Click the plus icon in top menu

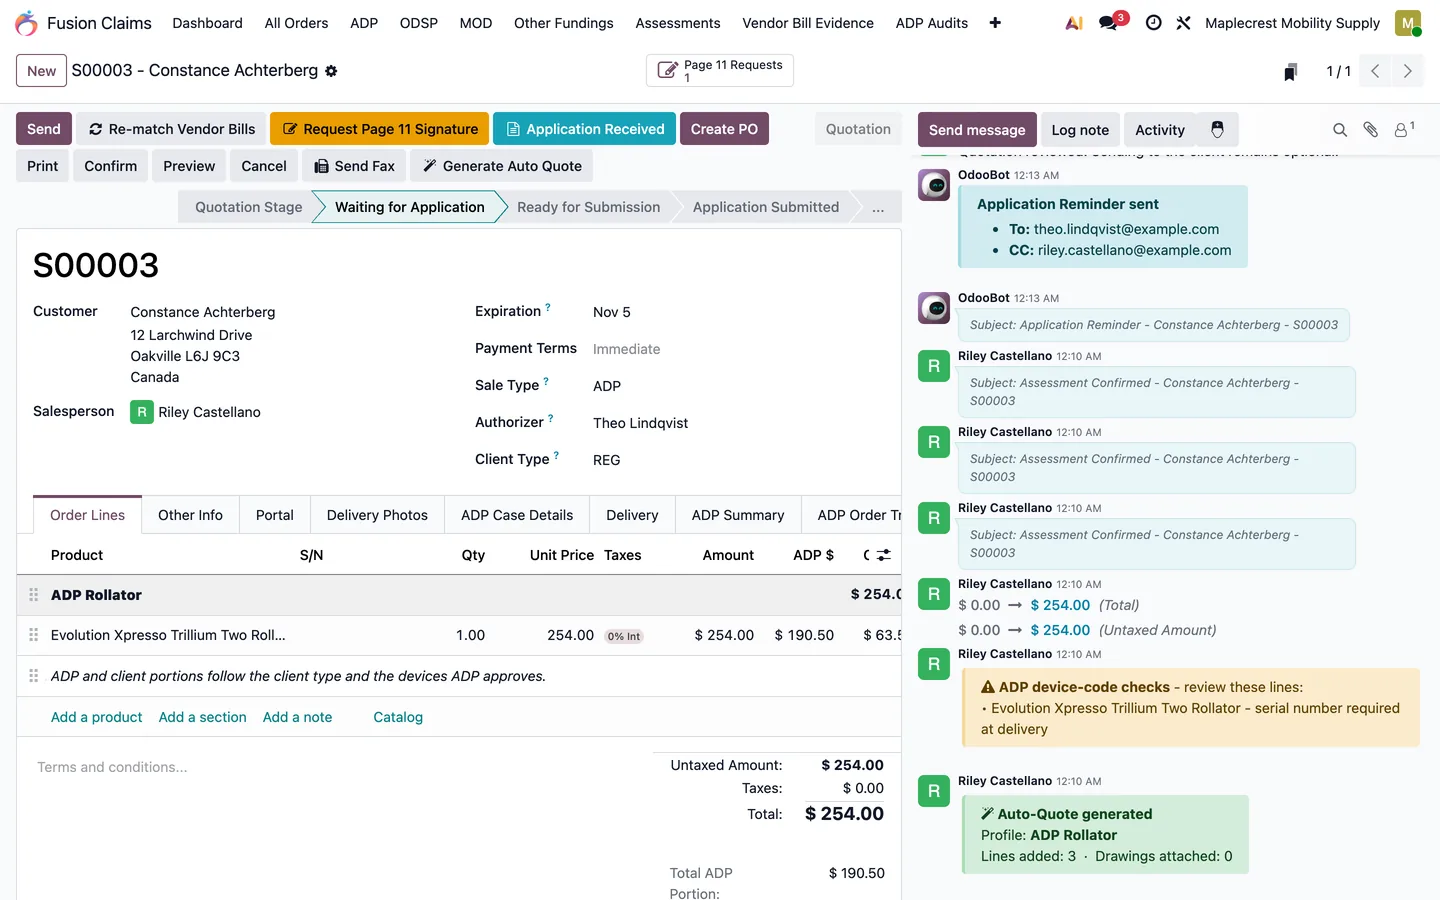pyautogui.click(x=995, y=23)
